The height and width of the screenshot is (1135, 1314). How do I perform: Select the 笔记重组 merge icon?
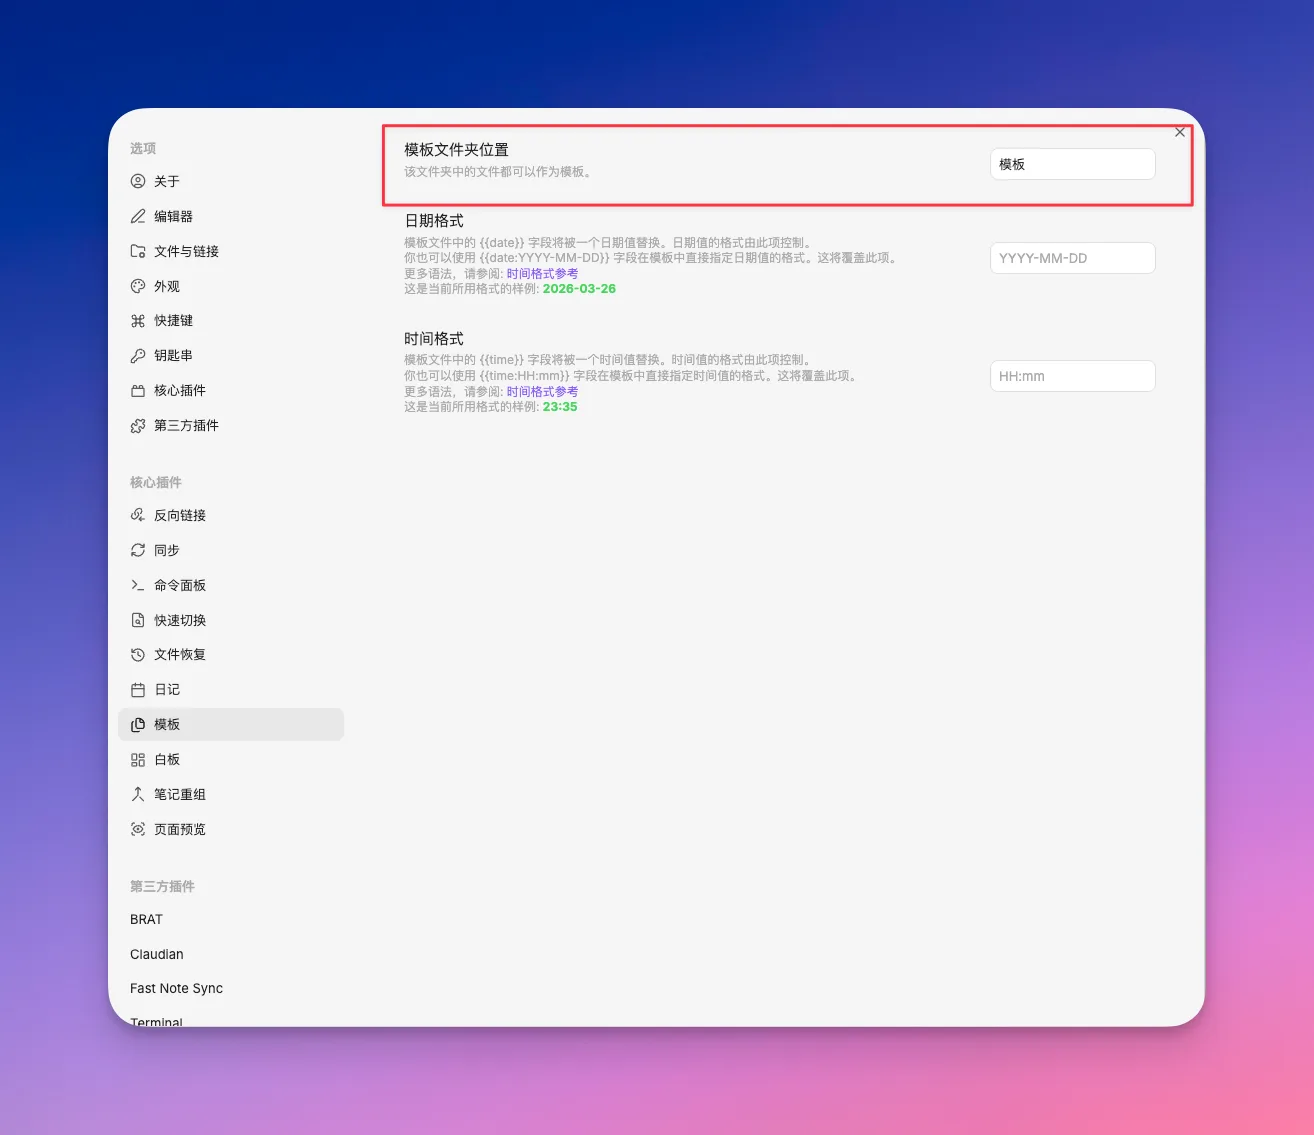(138, 794)
